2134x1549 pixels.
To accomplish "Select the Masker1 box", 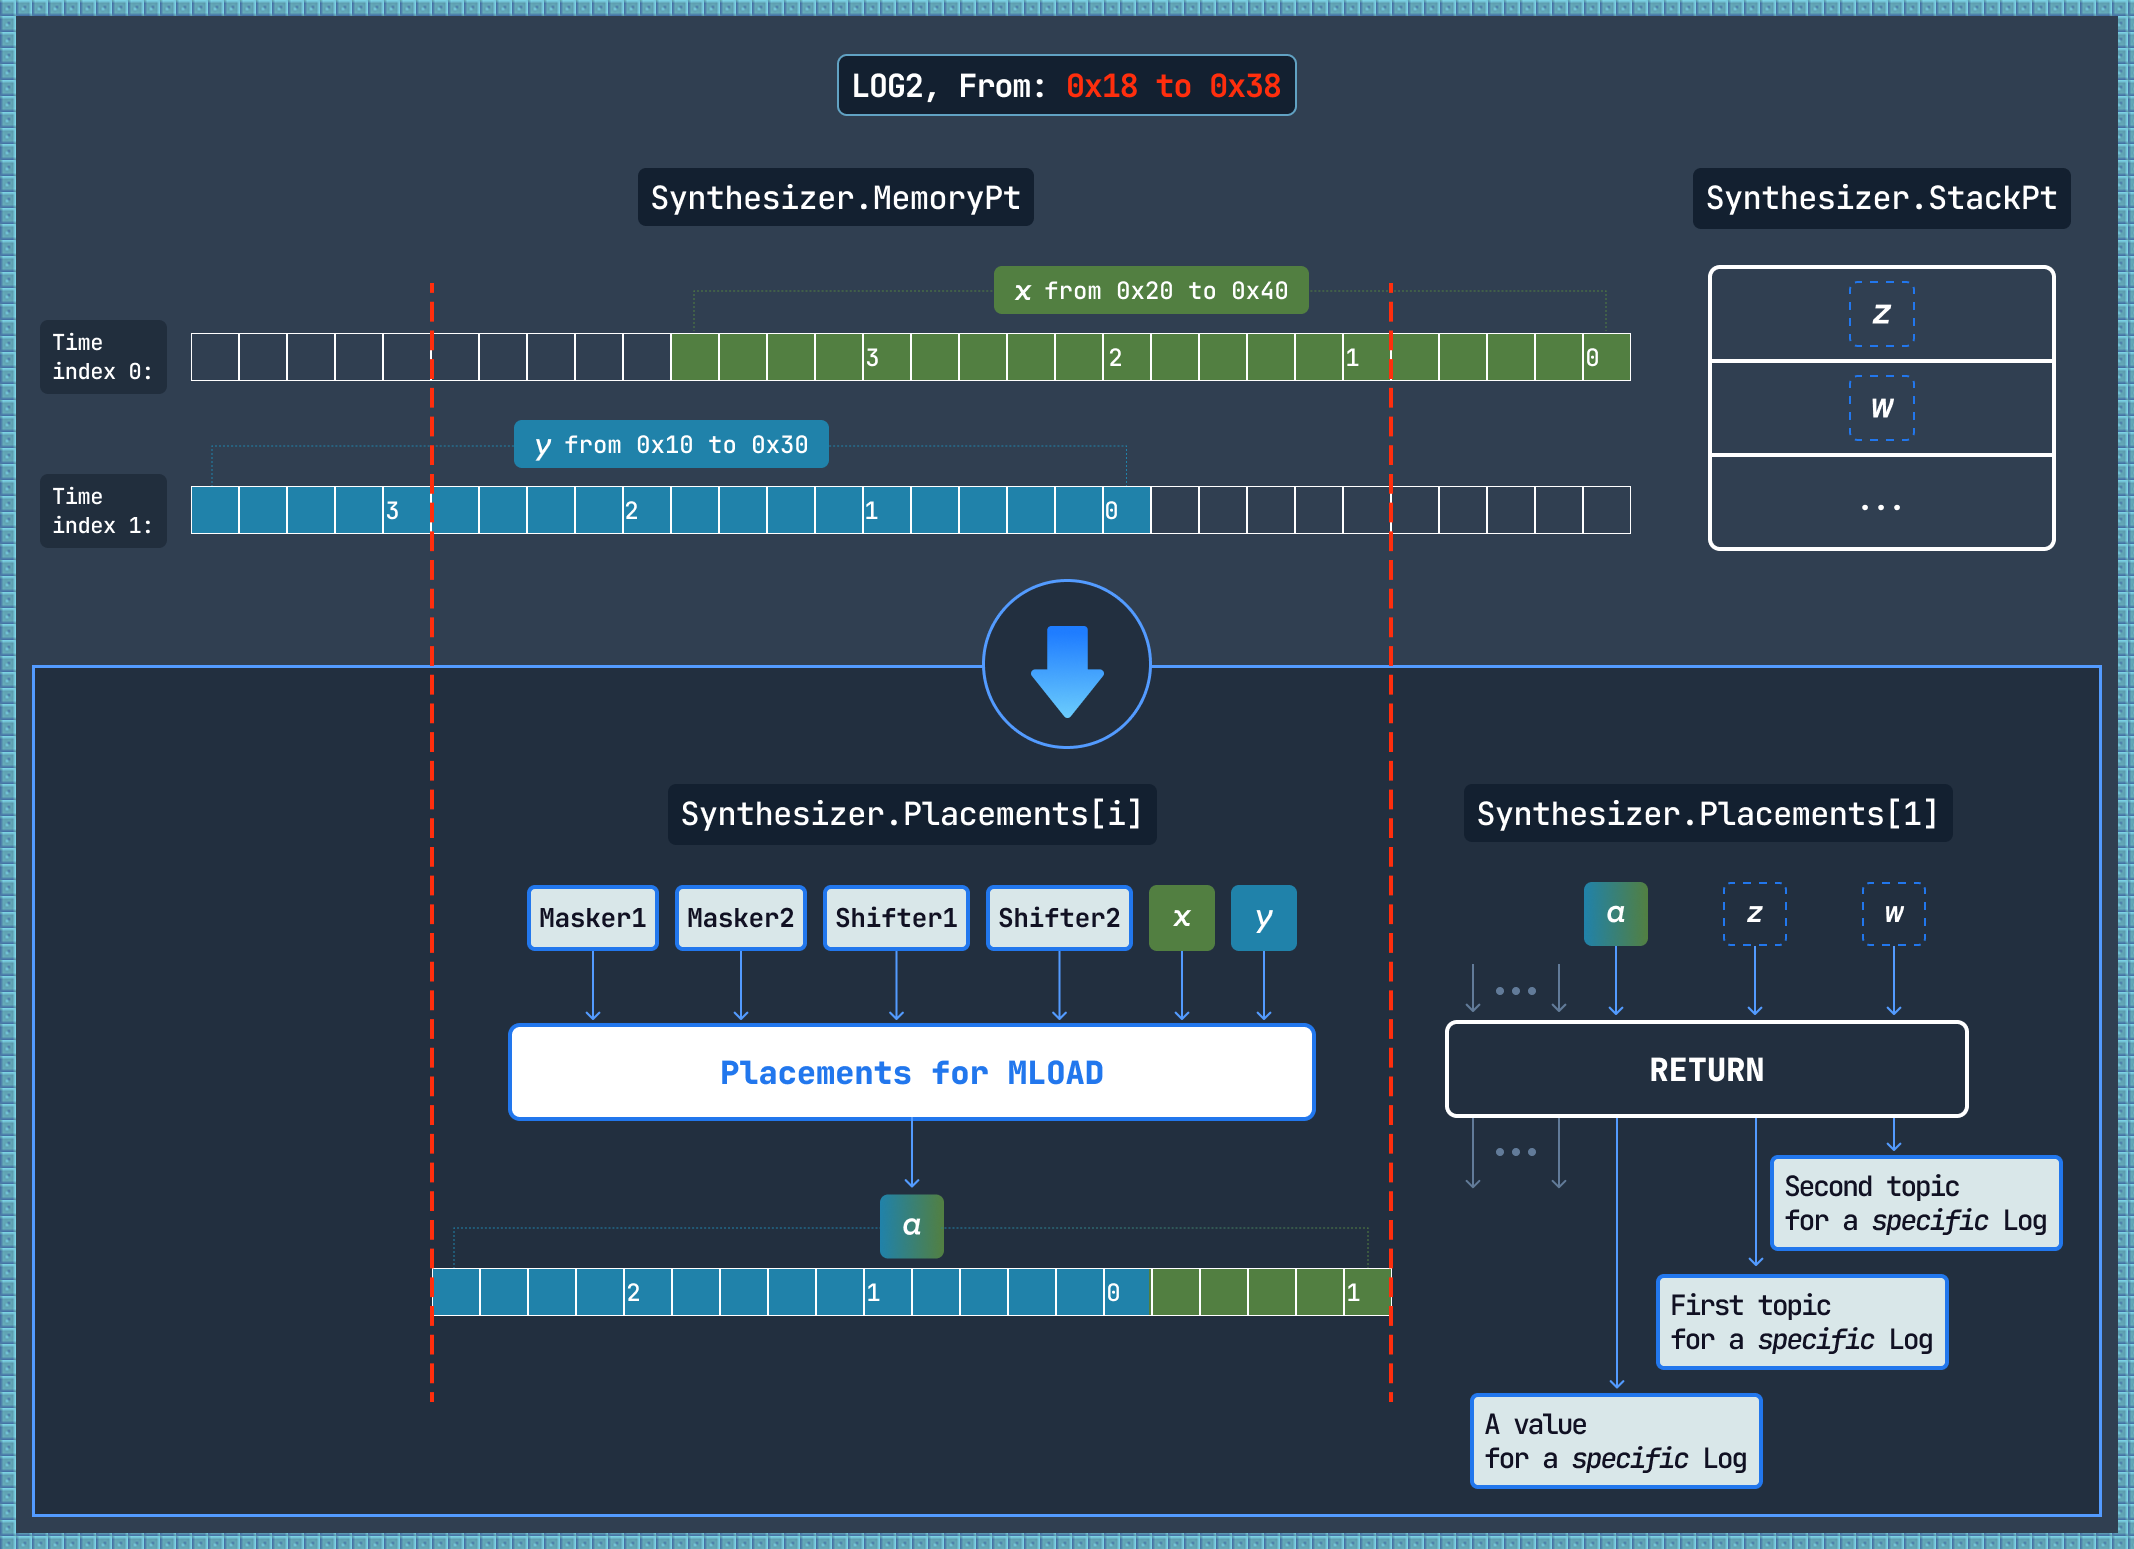I will (593, 917).
